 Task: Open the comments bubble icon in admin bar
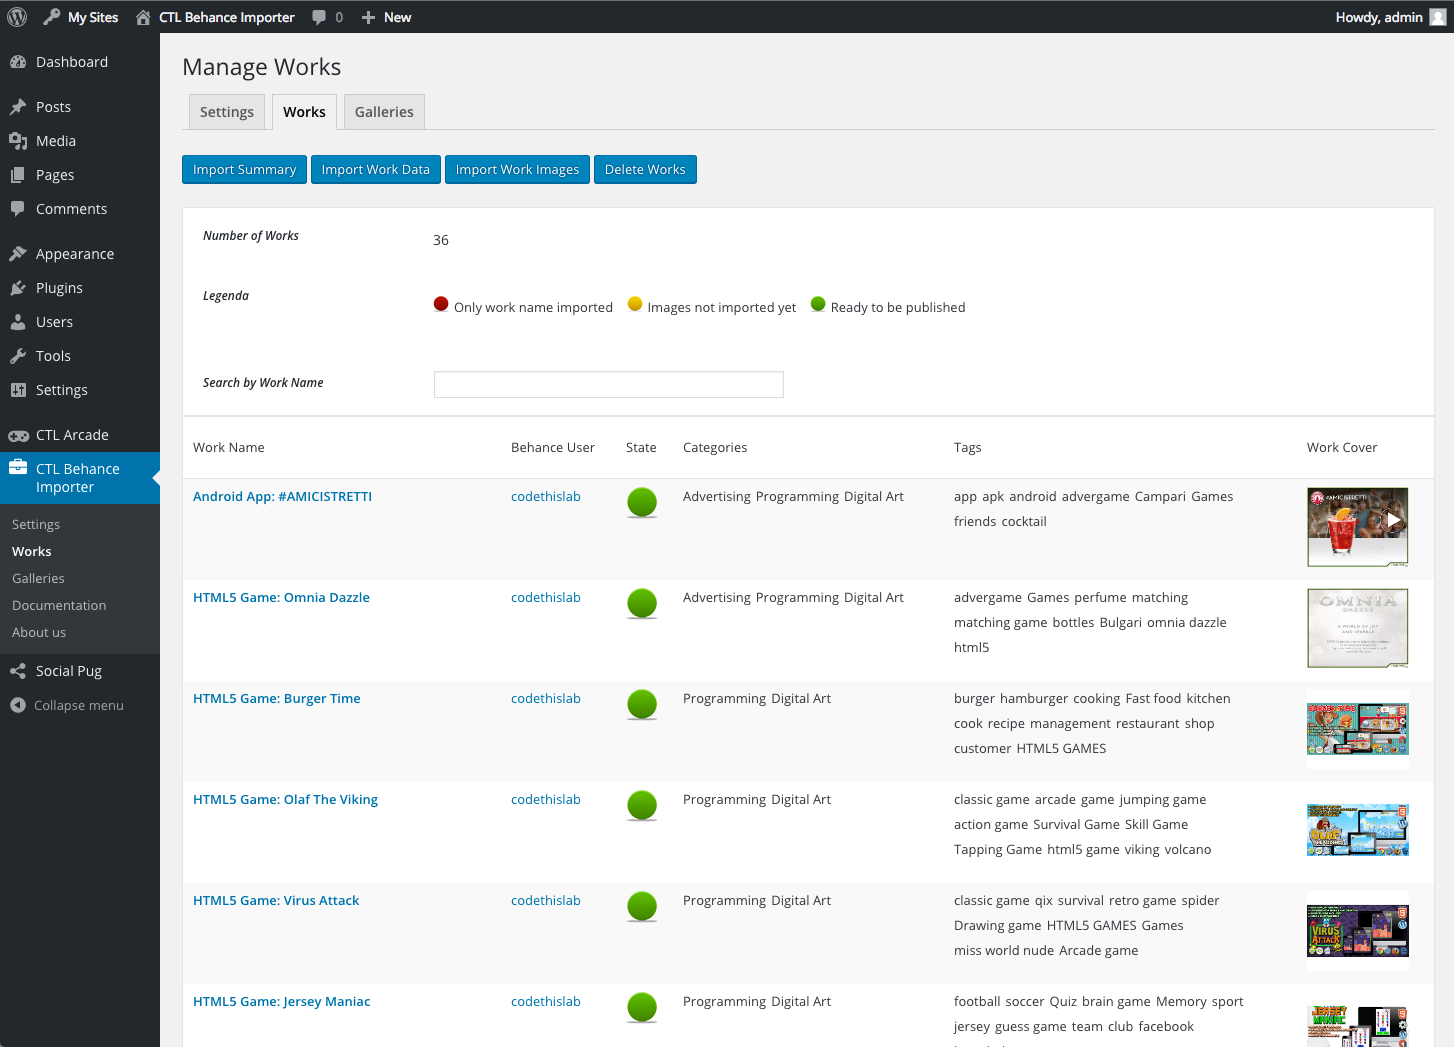(319, 17)
